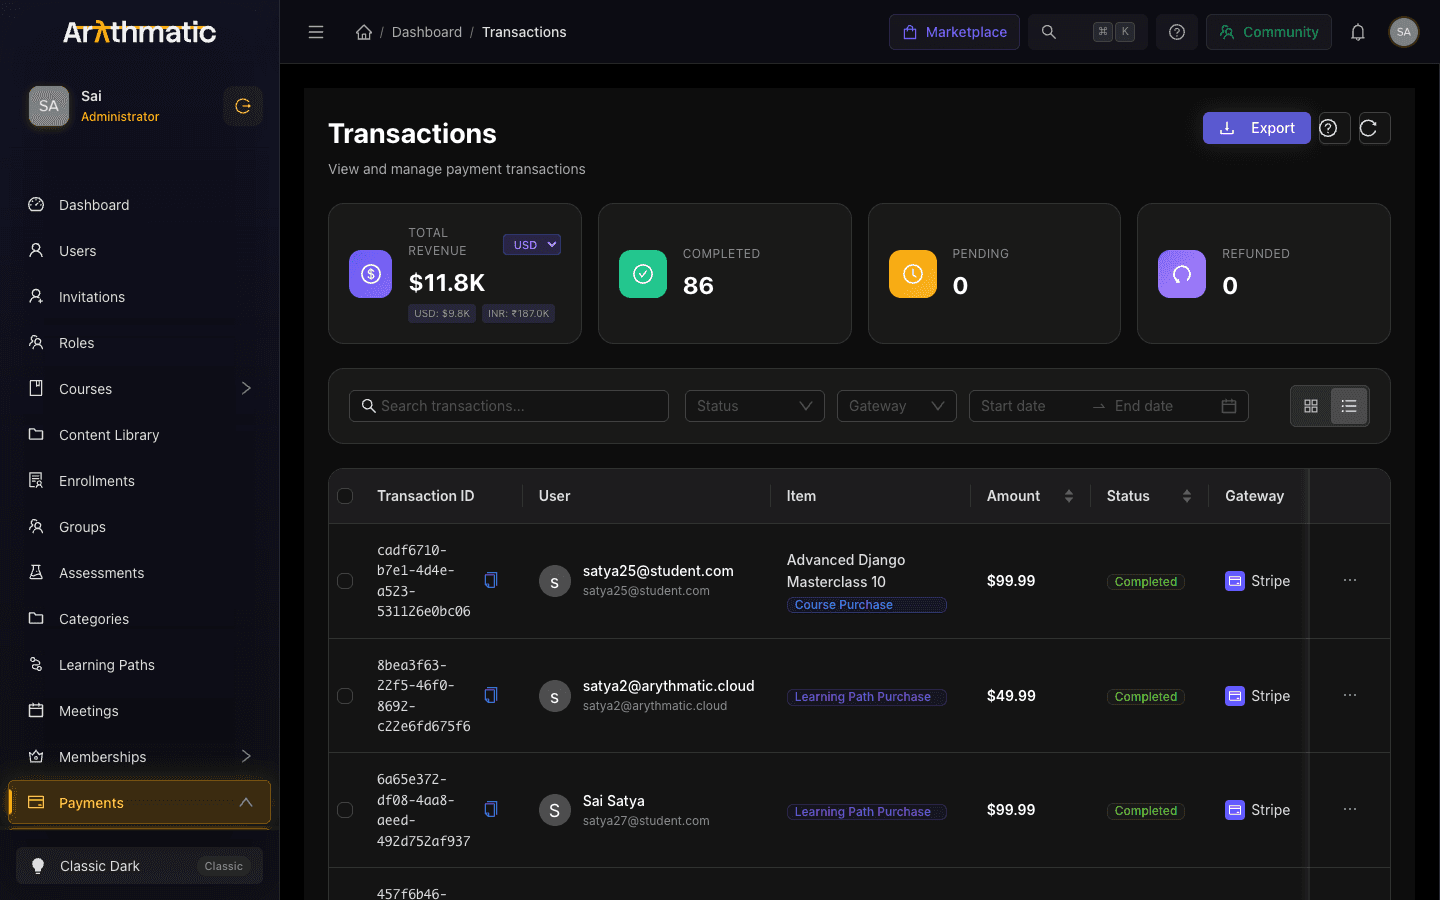Click the USD: $9.8K badge
The width and height of the screenshot is (1440, 900).
[x=442, y=313]
